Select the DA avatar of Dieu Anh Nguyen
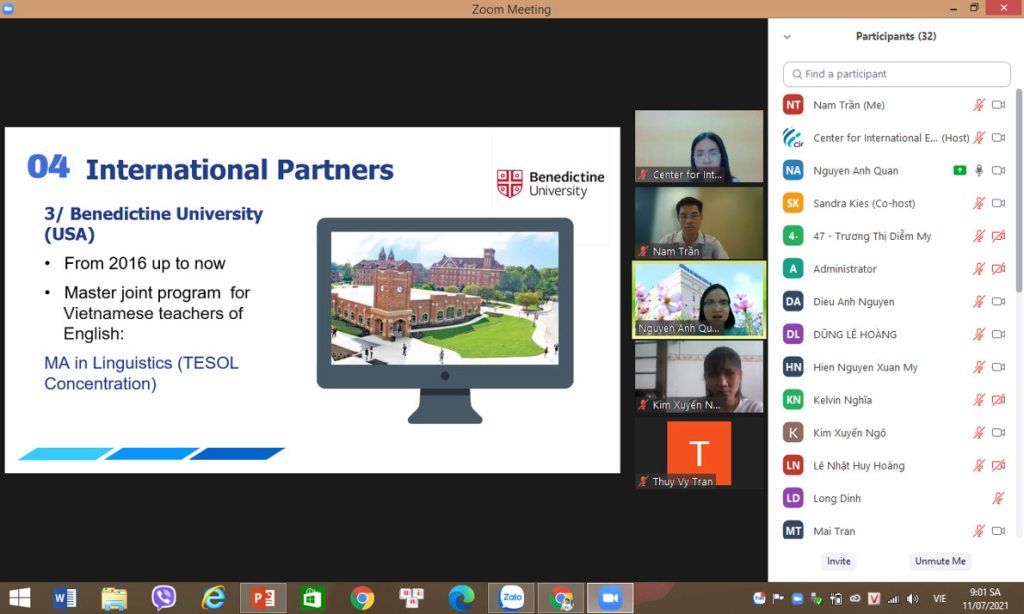This screenshot has height=614, width=1024. pos(793,302)
